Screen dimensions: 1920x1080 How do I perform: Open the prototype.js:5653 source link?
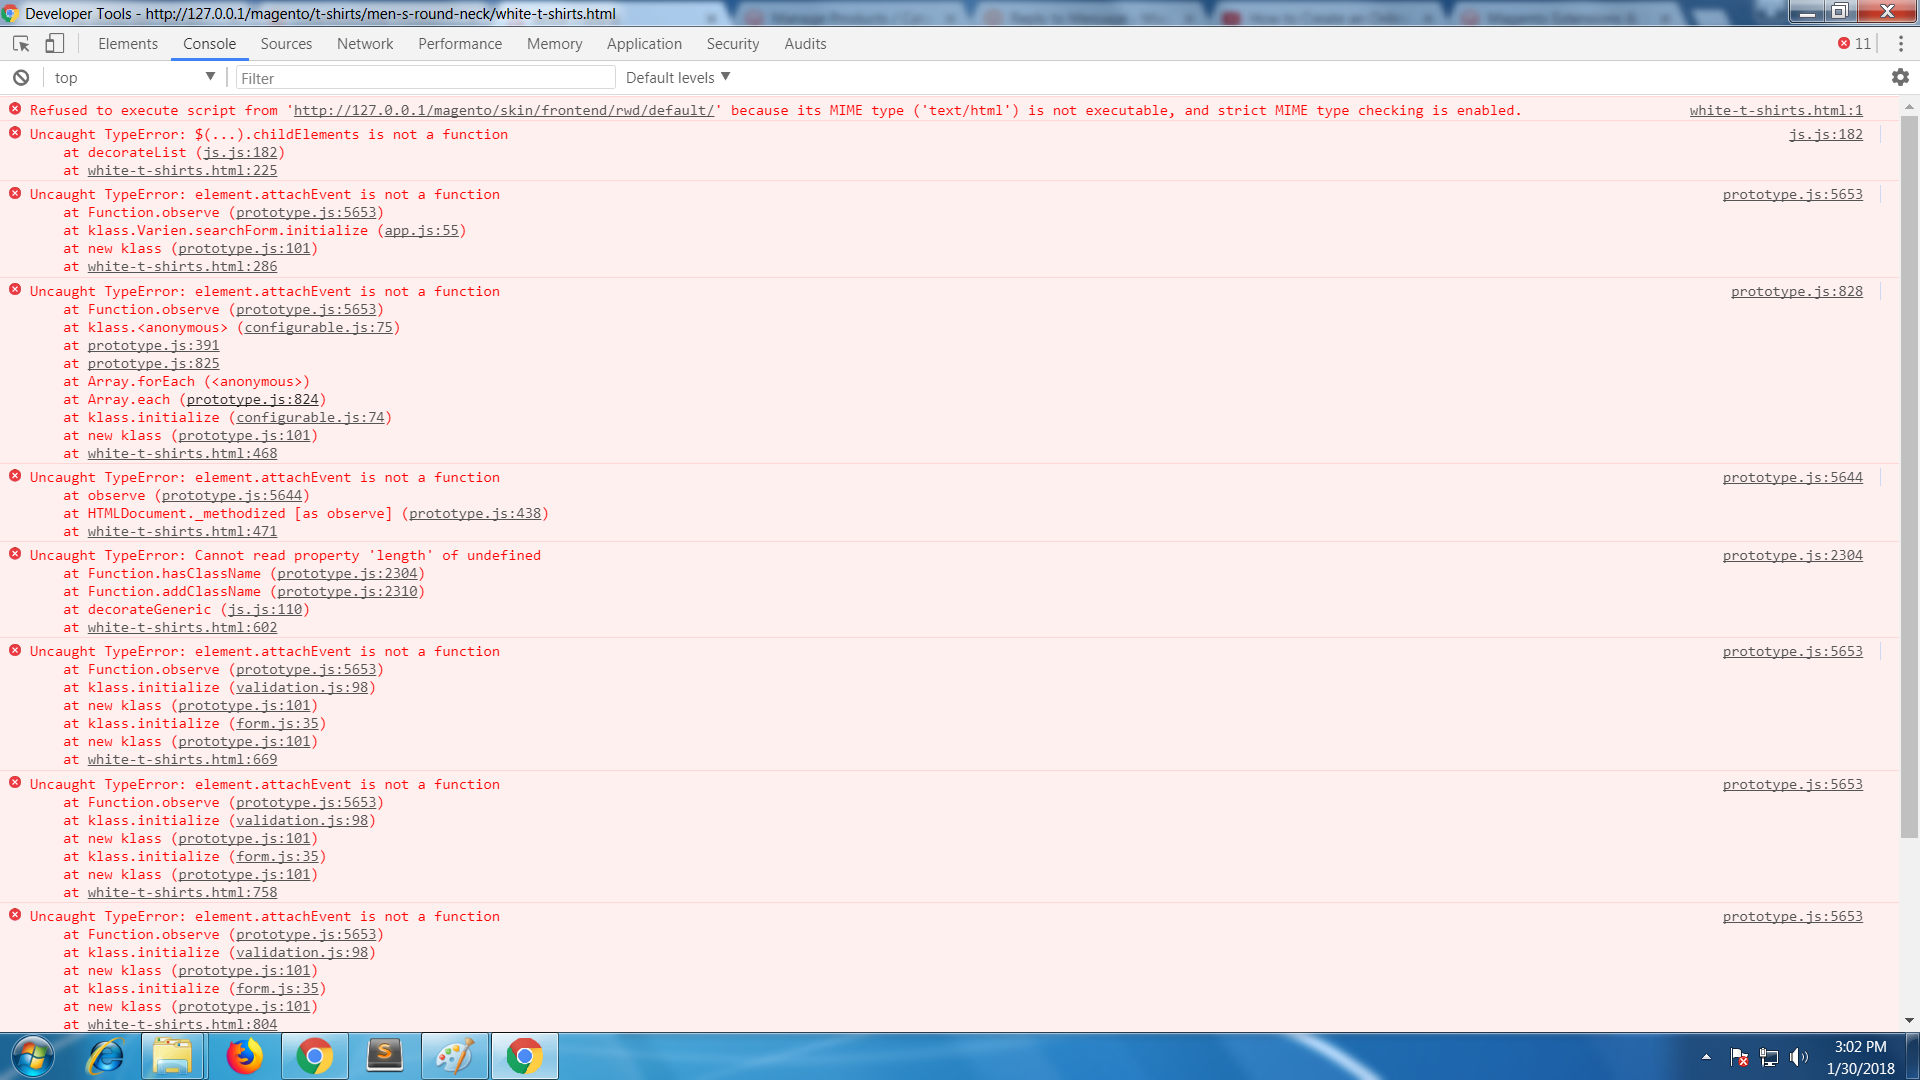click(1793, 194)
